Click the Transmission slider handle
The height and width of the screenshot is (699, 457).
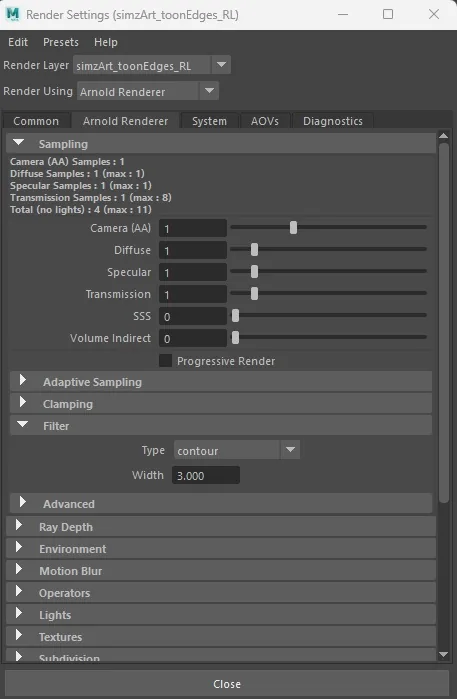pyautogui.click(x=254, y=293)
